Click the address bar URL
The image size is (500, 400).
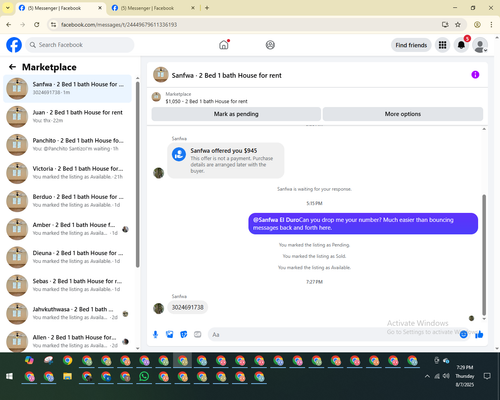pos(119,25)
